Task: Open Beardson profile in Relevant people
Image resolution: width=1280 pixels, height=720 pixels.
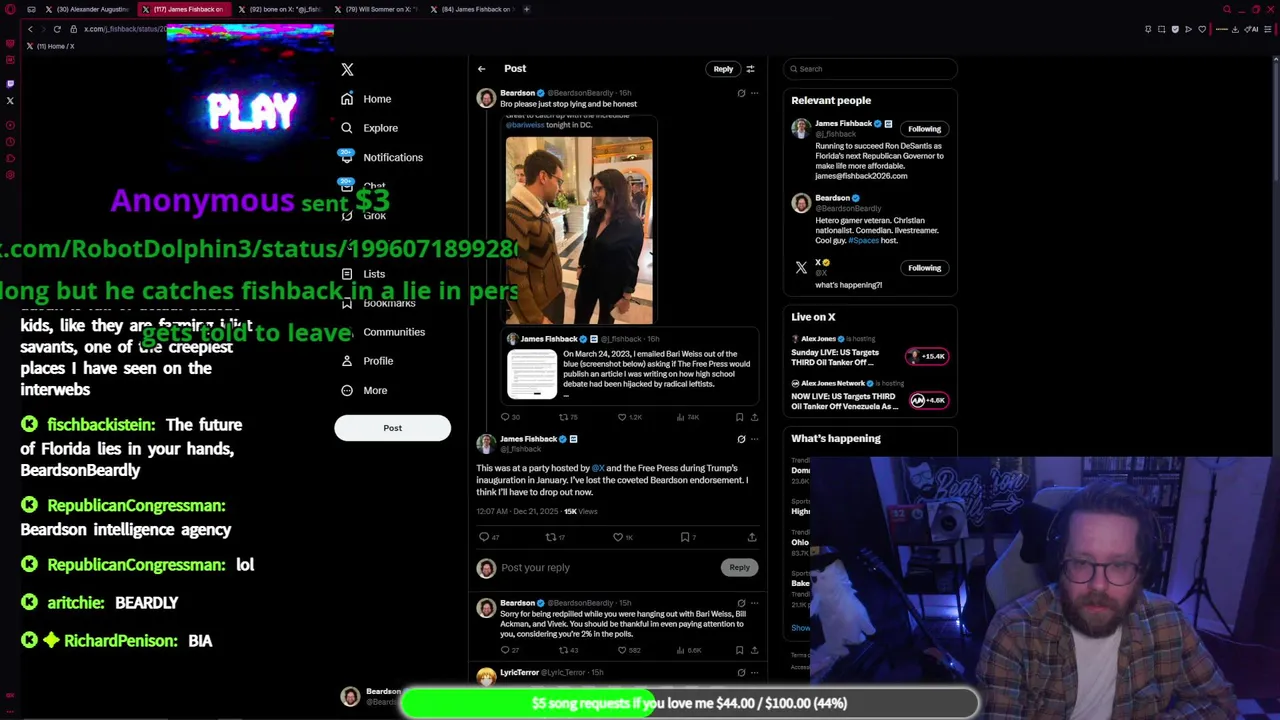Action: pos(832,198)
